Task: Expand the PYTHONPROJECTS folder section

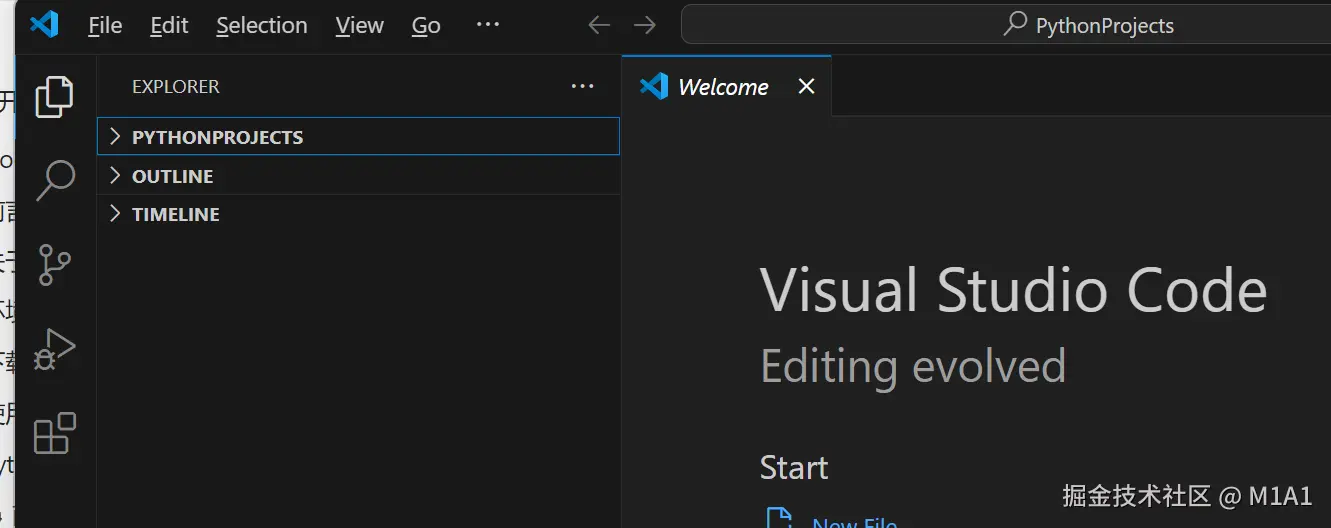Action: pyautogui.click(x=358, y=137)
